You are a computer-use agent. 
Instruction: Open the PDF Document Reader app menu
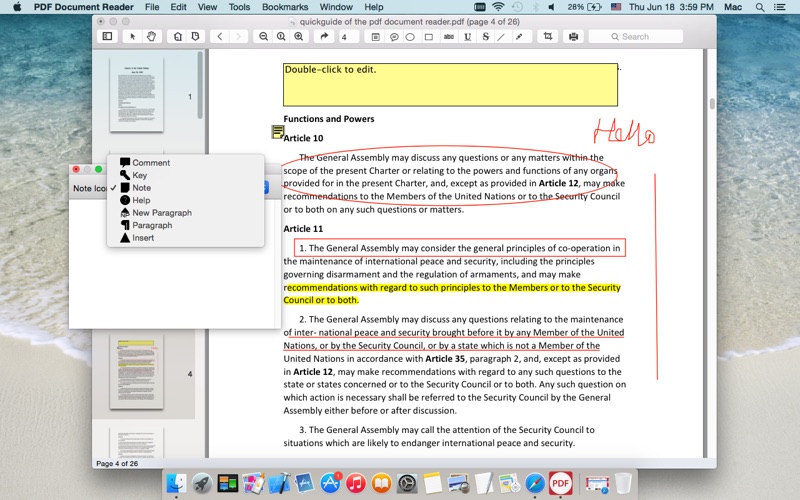pos(84,7)
